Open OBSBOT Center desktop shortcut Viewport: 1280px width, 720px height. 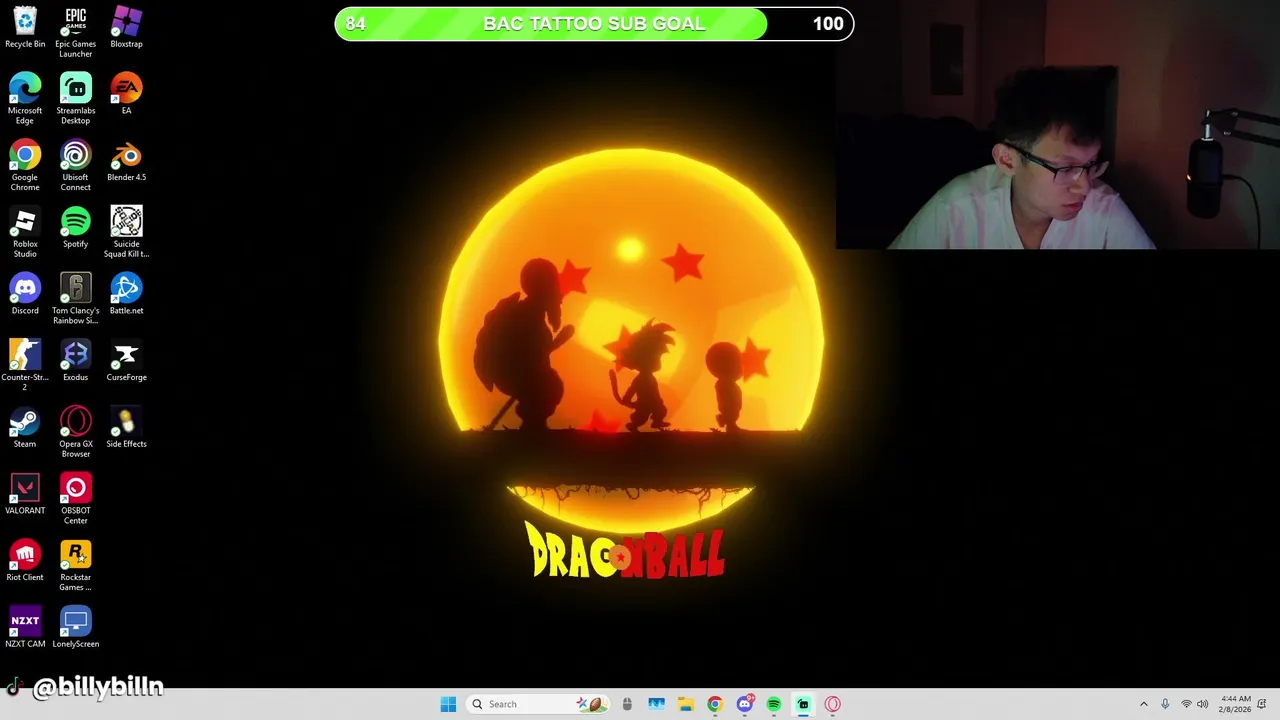coord(76,498)
